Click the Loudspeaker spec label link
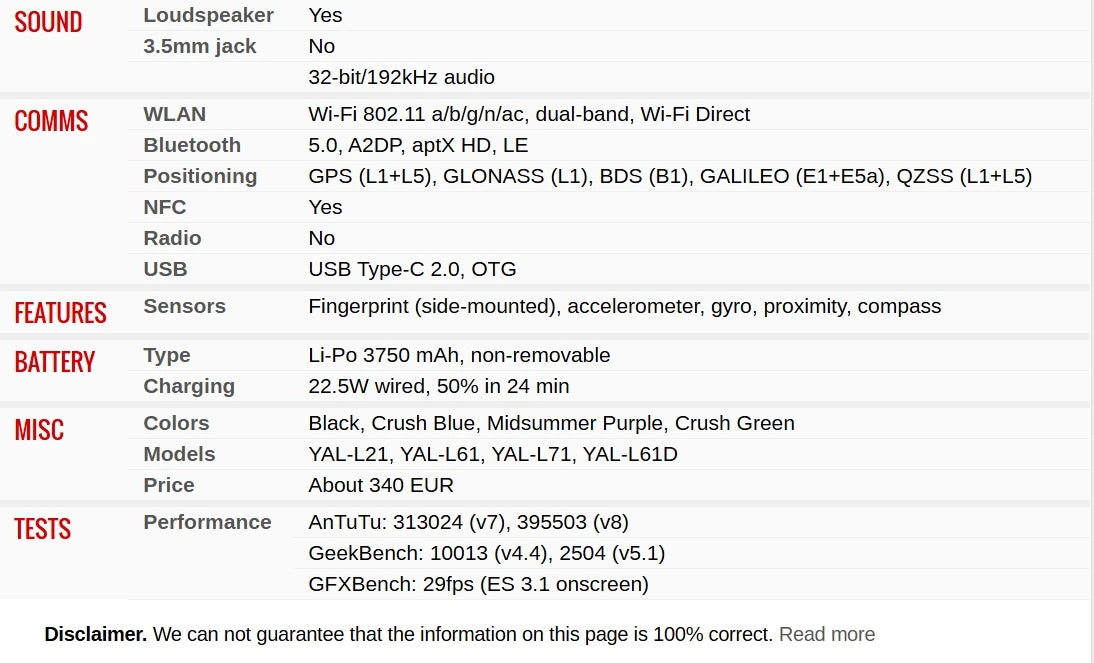This screenshot has width=1094, height=663. point(208,15)
